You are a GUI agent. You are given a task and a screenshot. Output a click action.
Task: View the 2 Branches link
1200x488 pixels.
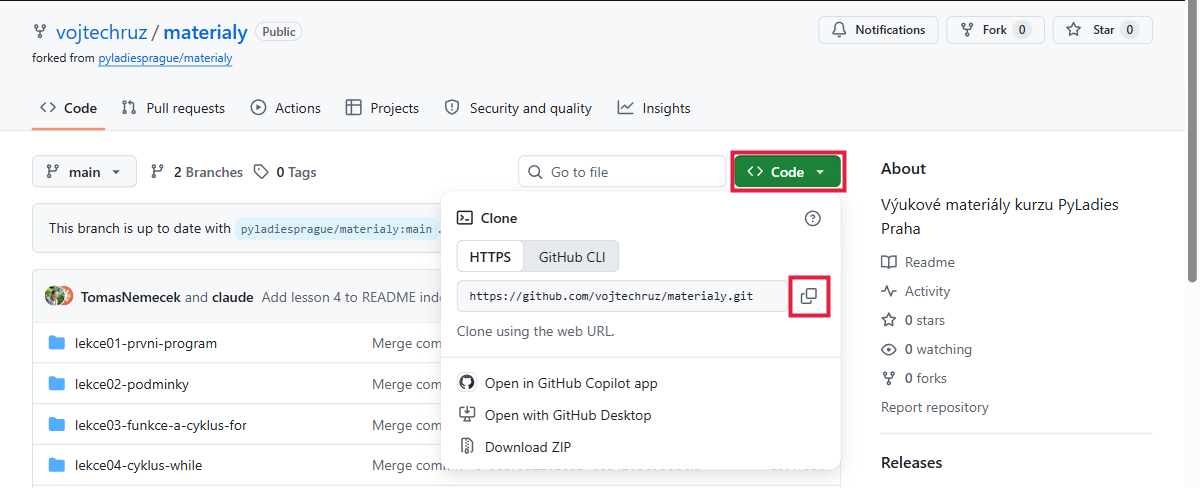click(197, 172)
